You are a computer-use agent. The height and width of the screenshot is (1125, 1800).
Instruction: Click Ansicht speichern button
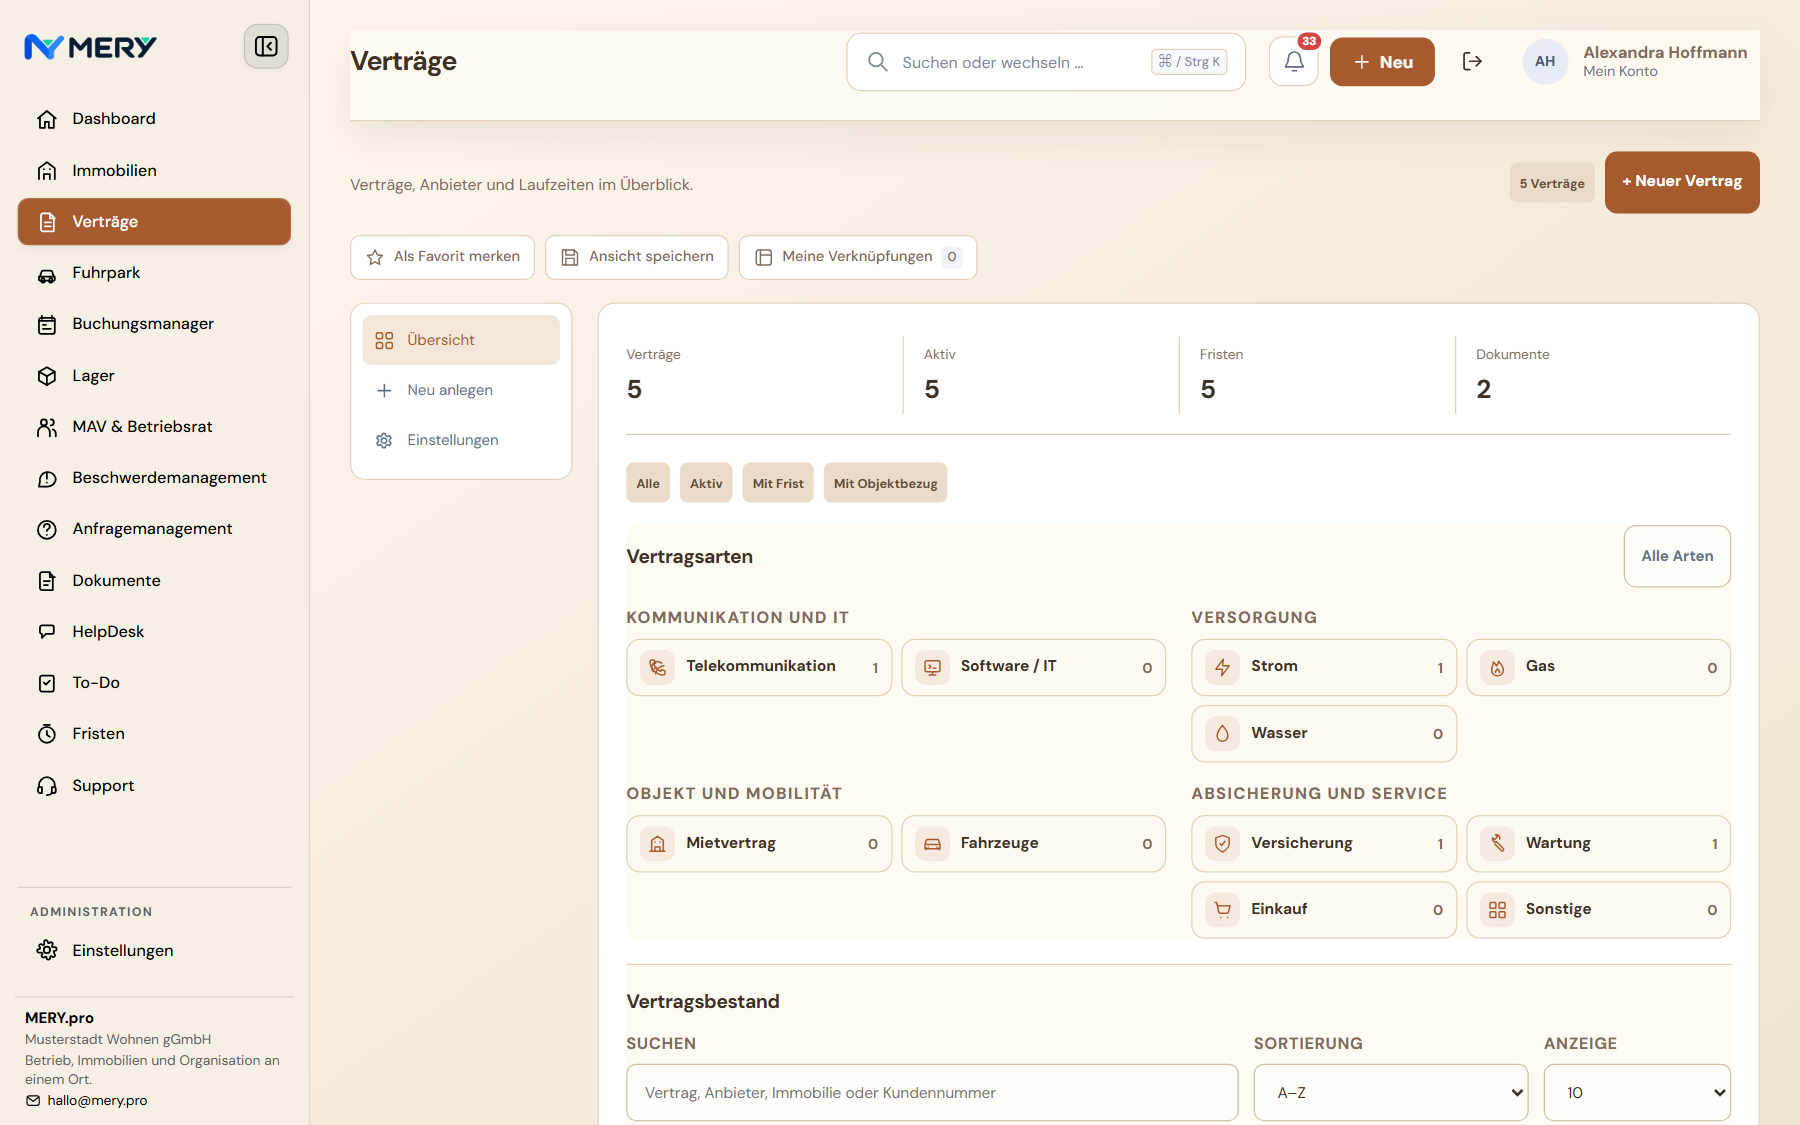click(x=637, y=257)
